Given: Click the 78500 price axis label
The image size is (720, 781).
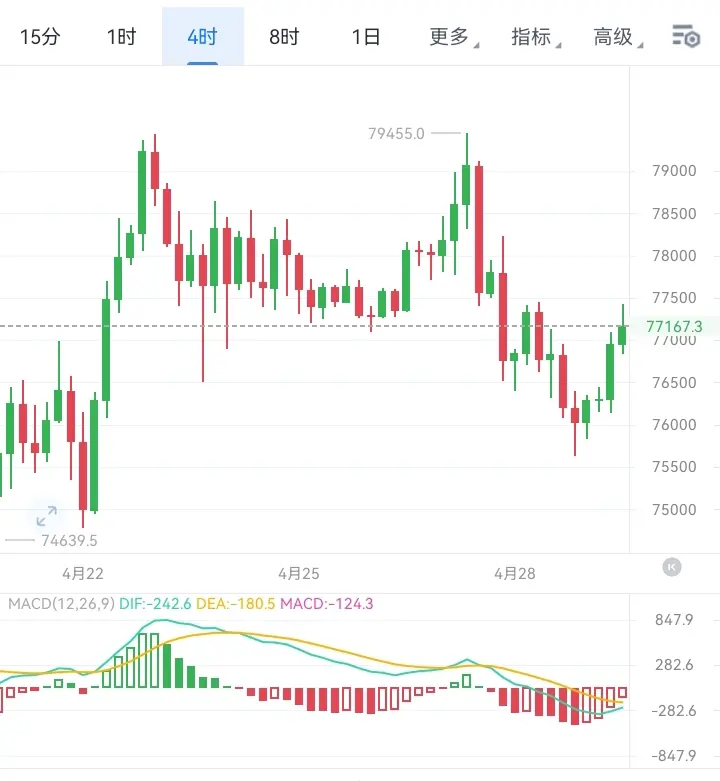Looking at the screenshot, I should coord(674,214).
